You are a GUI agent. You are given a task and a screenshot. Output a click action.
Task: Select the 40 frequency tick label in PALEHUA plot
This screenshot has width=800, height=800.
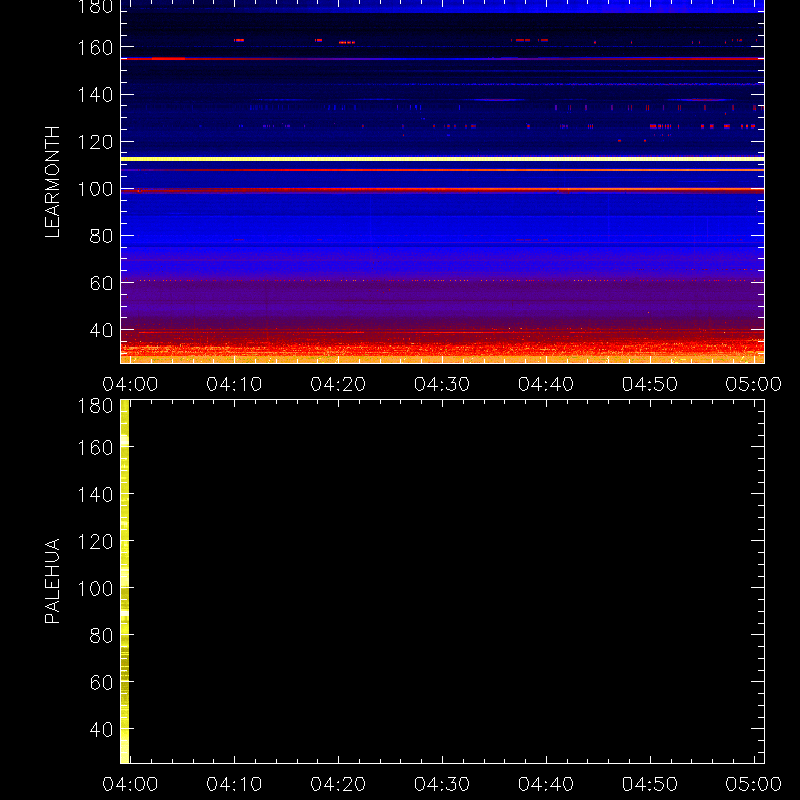(x=101, y=730)
